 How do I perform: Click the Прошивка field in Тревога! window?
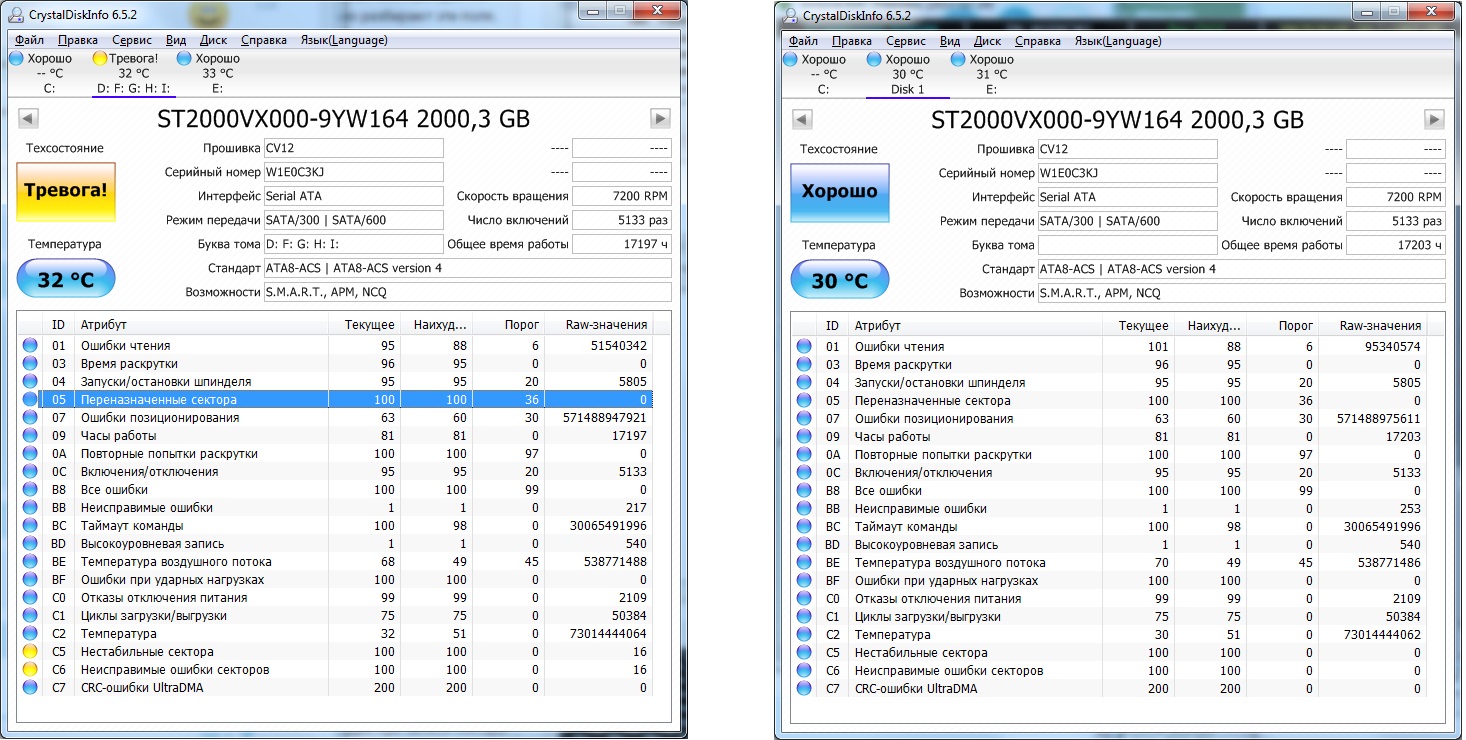353,148
